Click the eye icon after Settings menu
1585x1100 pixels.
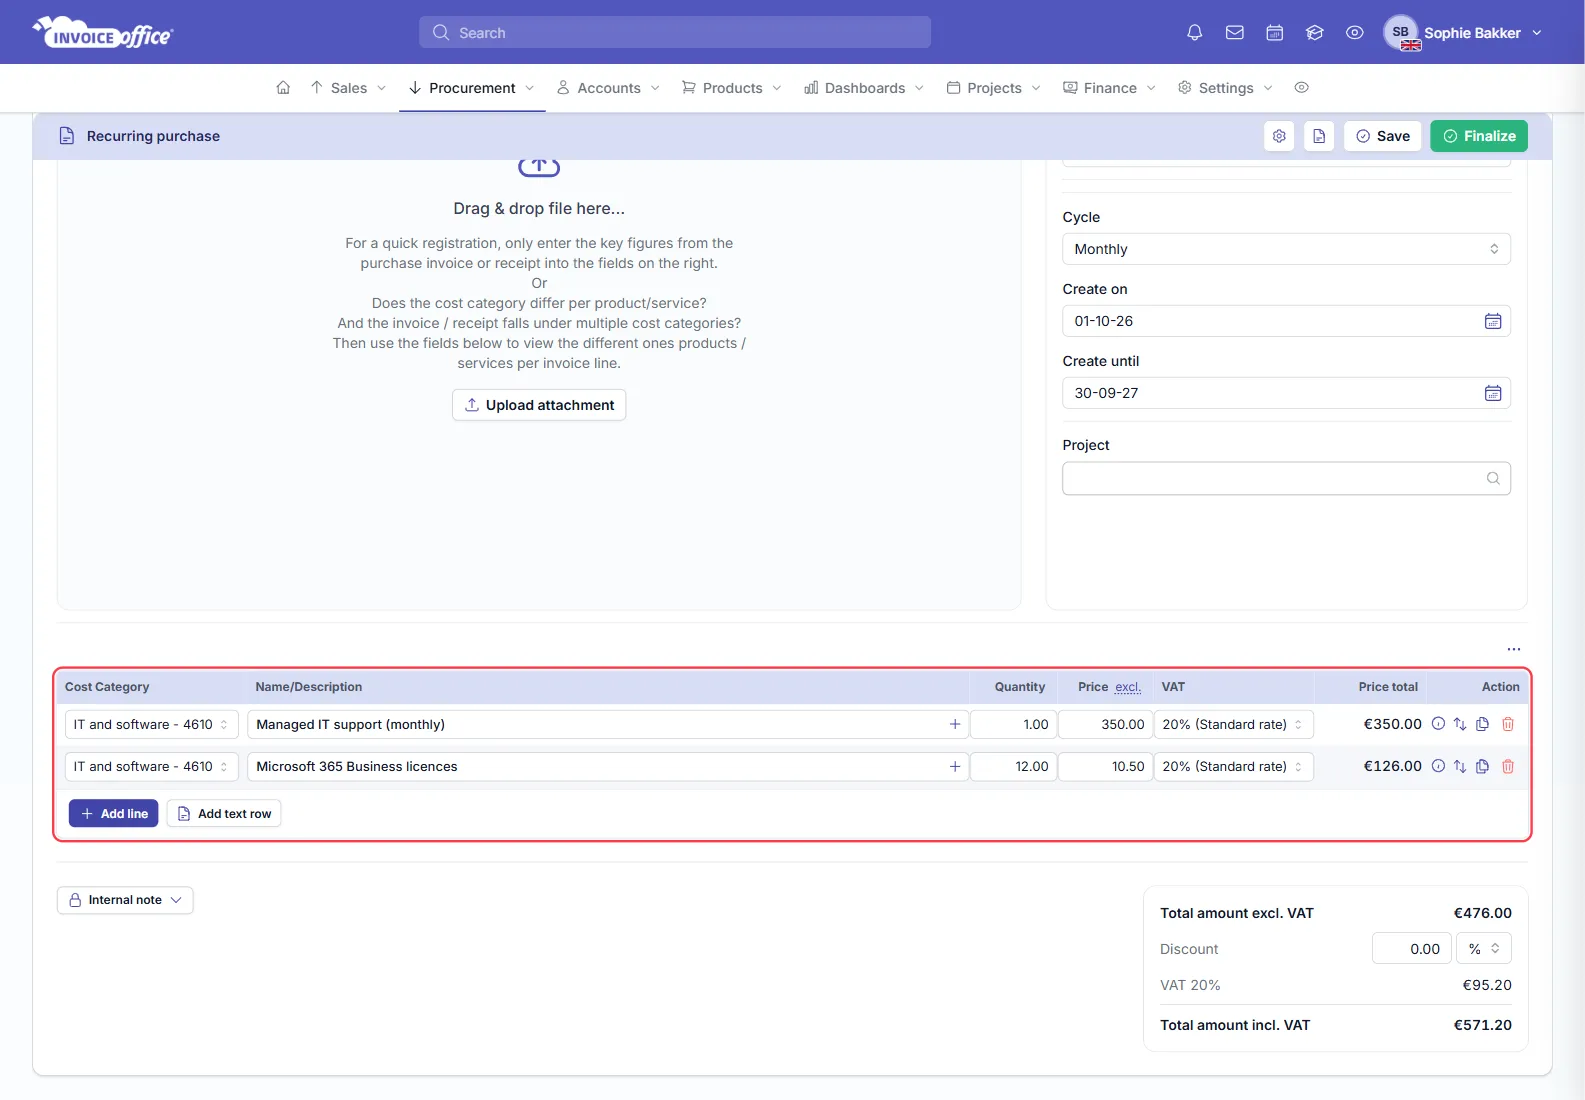(1301, 88)
